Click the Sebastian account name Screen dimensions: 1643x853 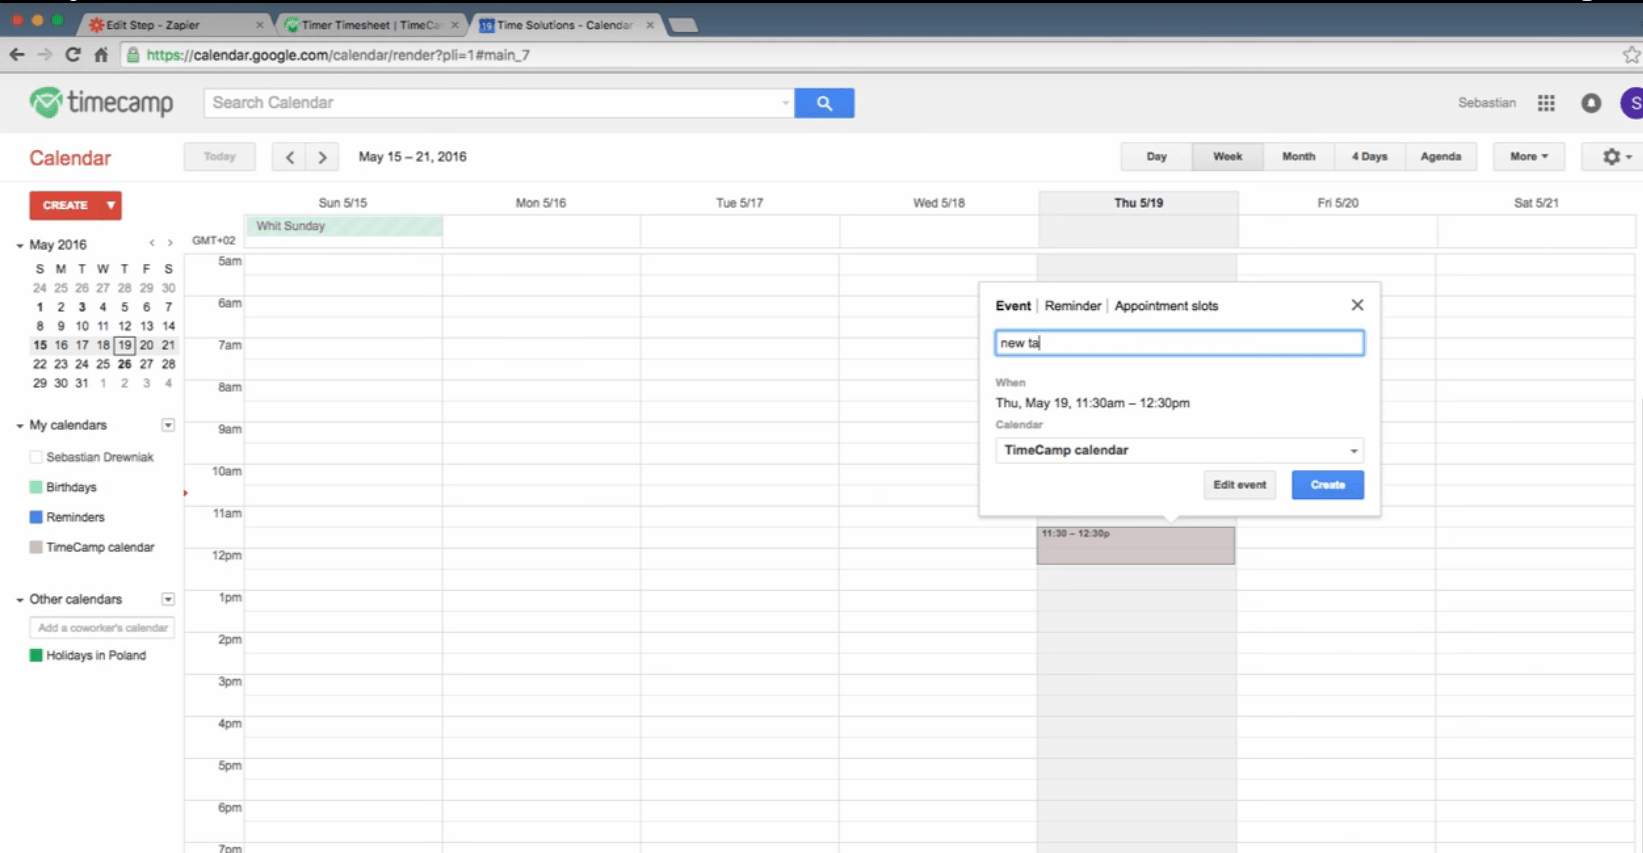(x=1487, y=103)
